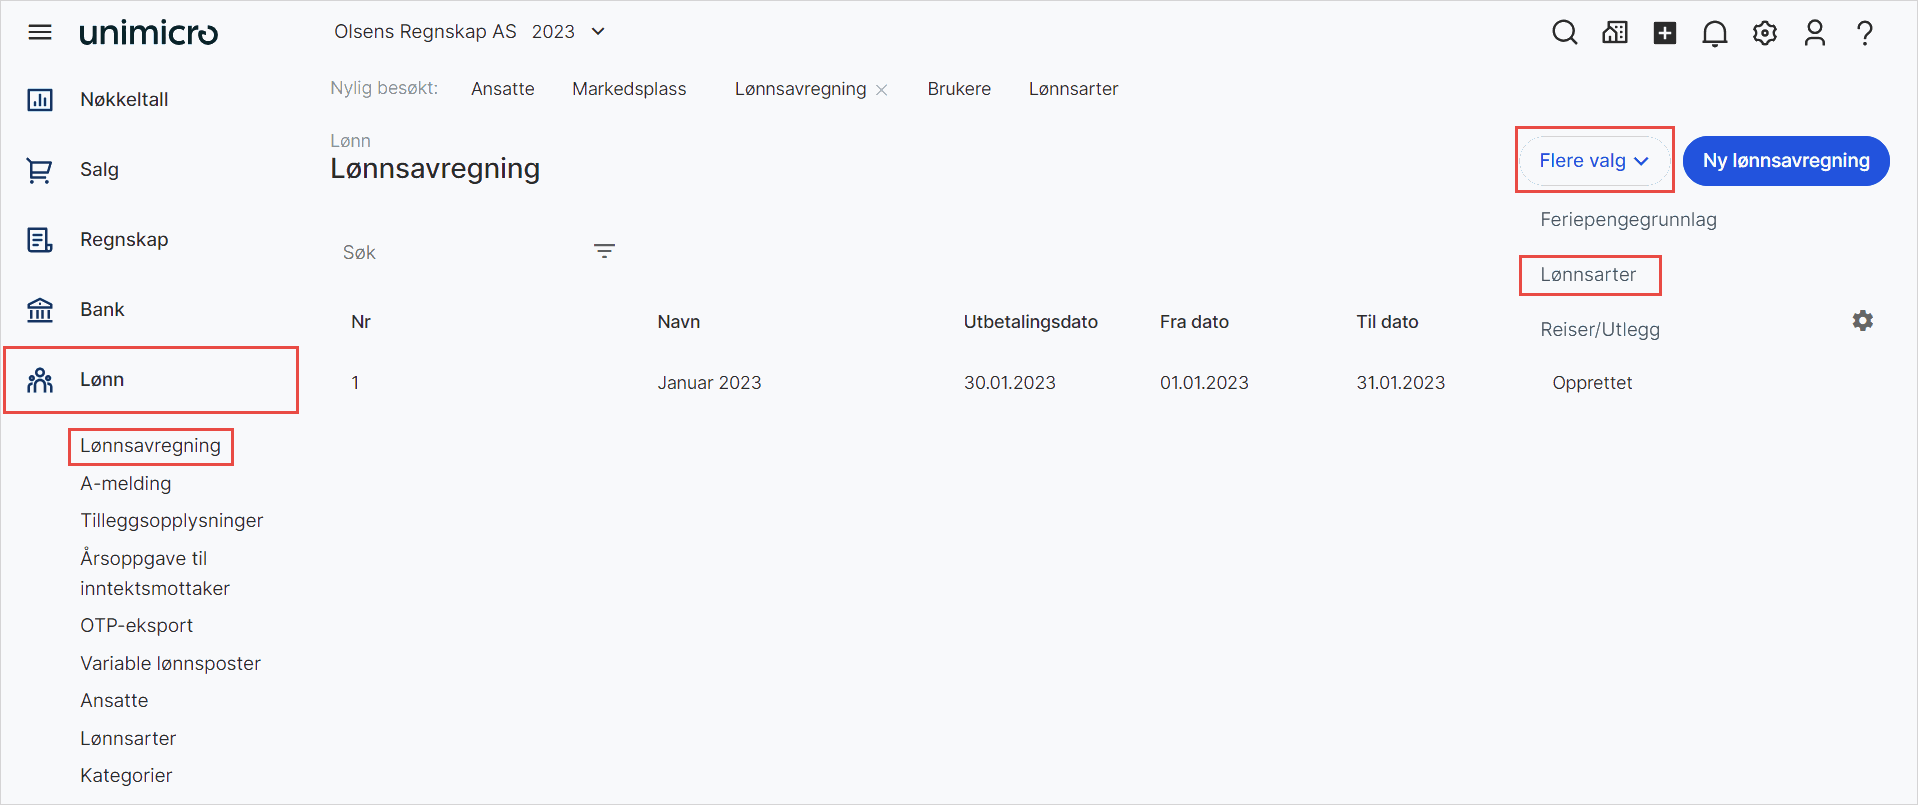Close the Lønnsavregning recent tab
Viewport: 1918px width, 805px height.
(x=882, y=90)
